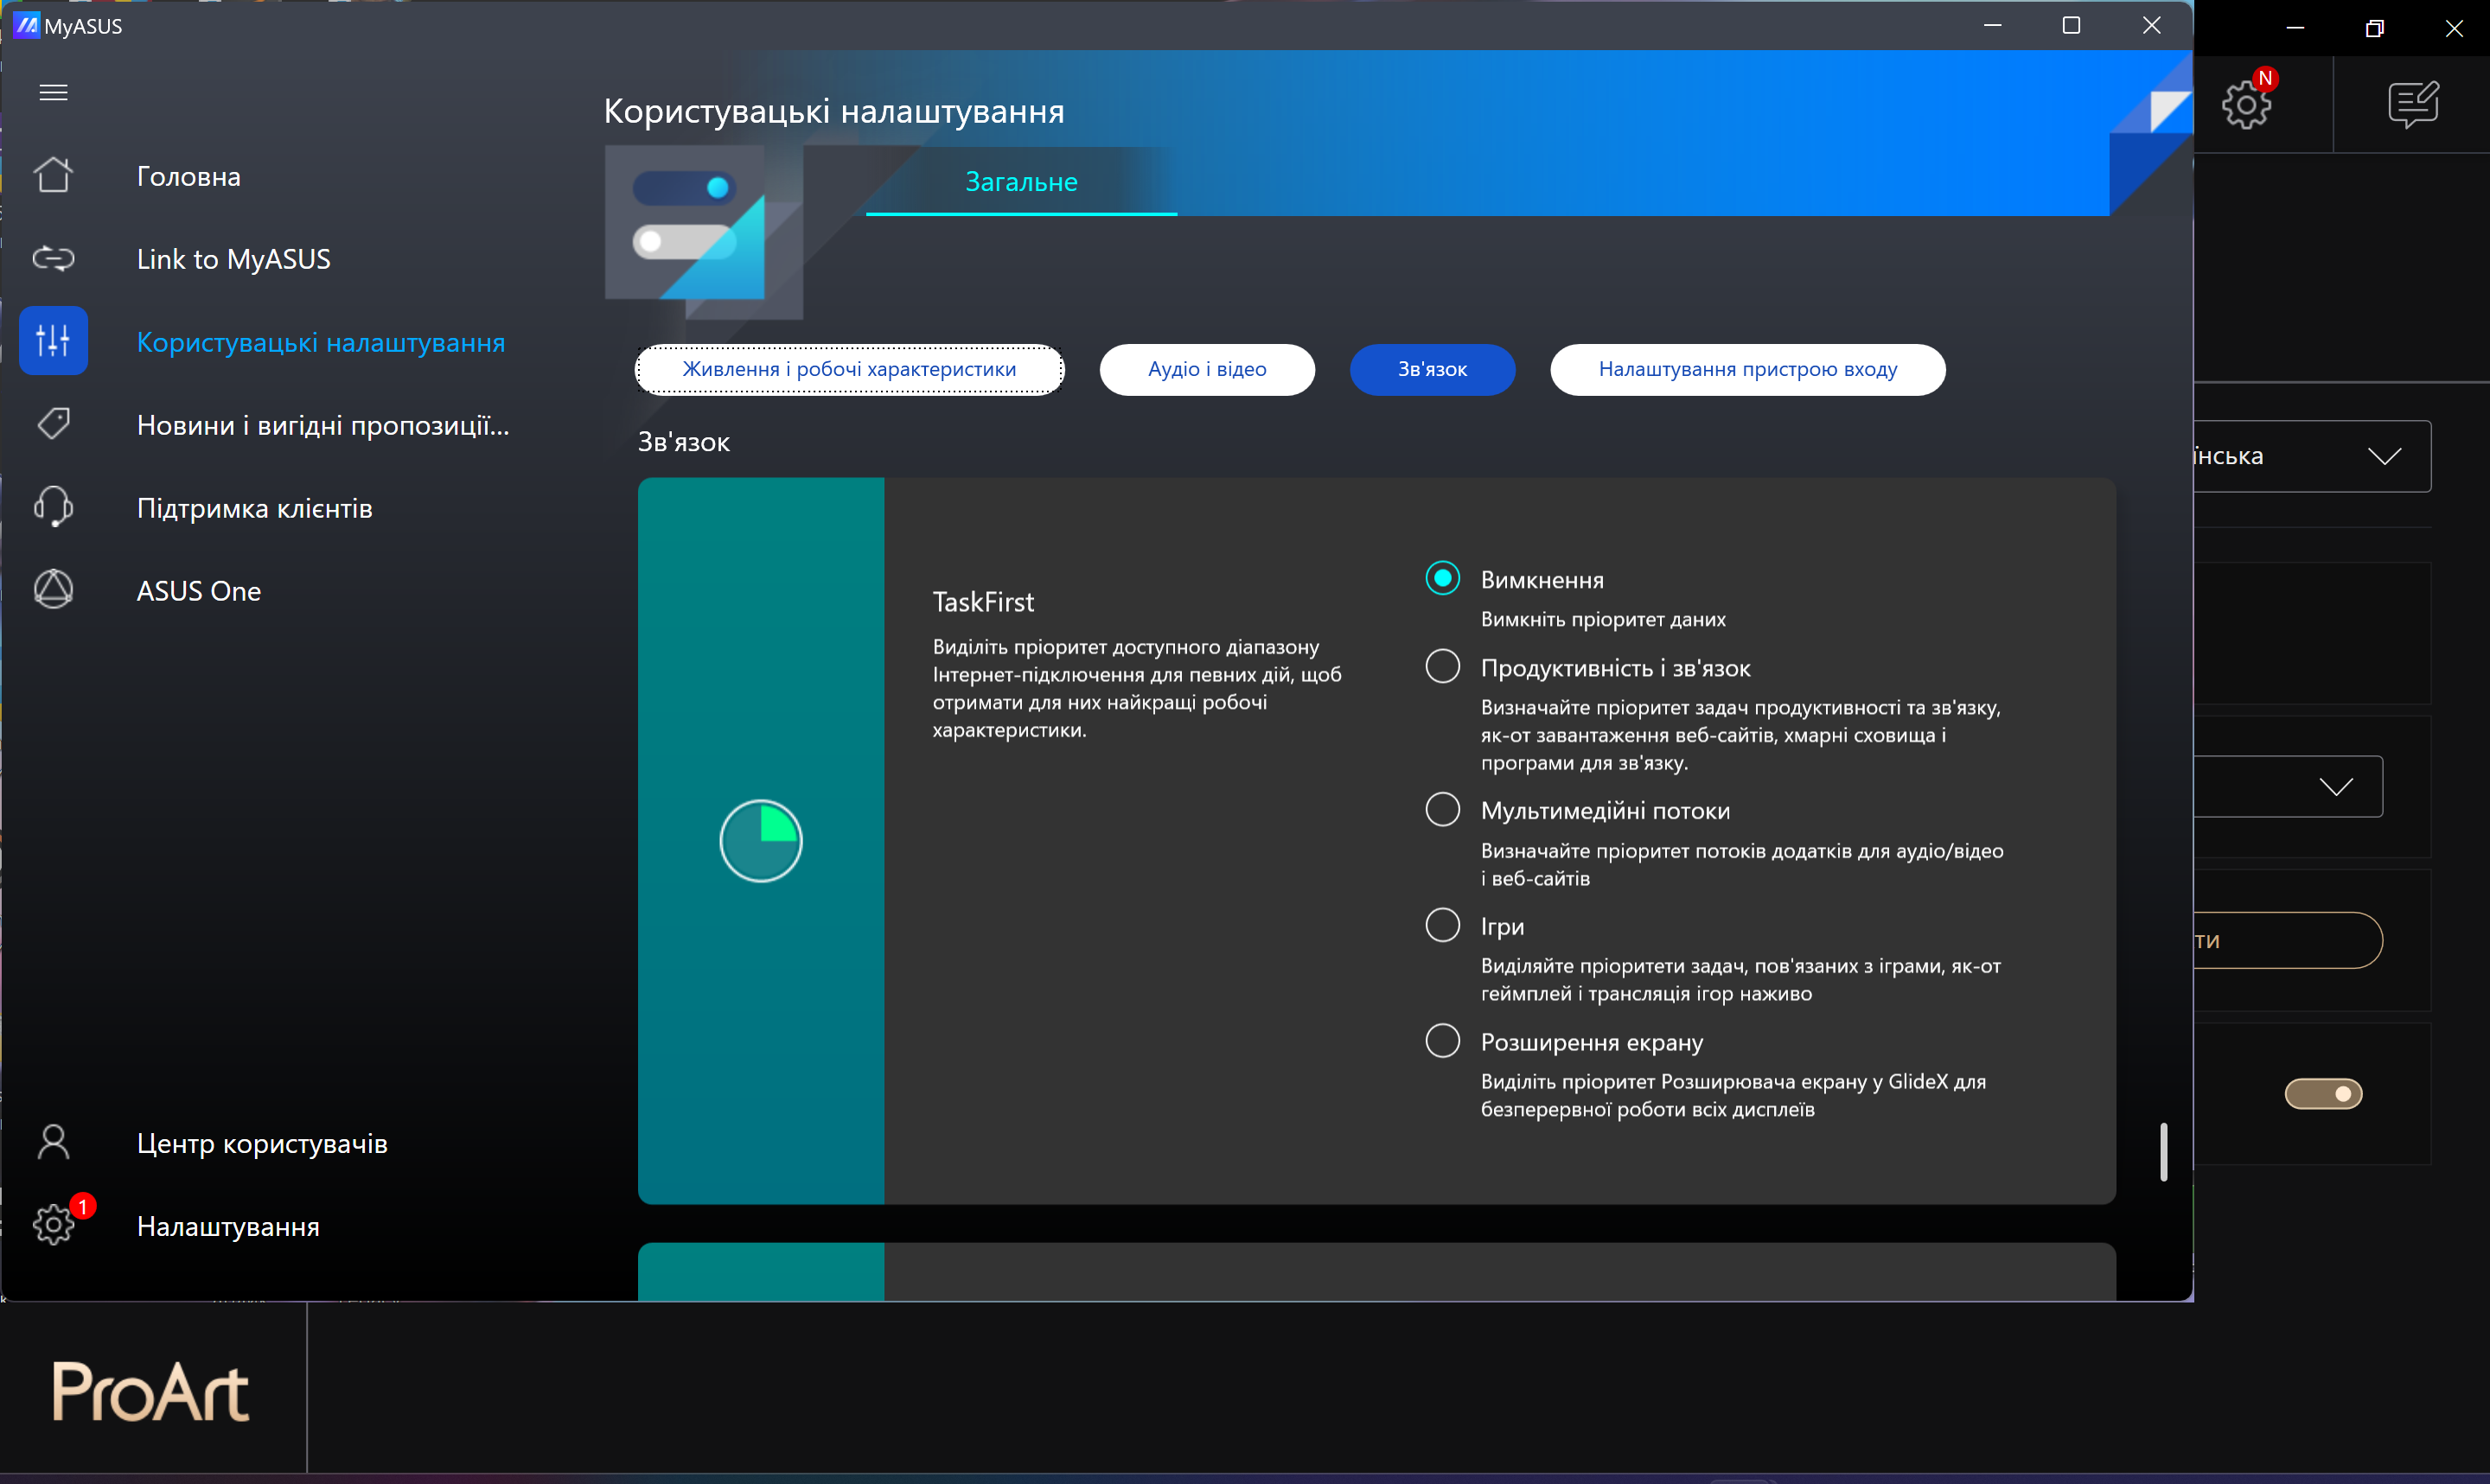Image resolution: width=2490 pixels, height=1484 pixels.
Task: Select the Мультимедійні потоки radio option
Action: pyautogui.click(x=1442, y=810)
